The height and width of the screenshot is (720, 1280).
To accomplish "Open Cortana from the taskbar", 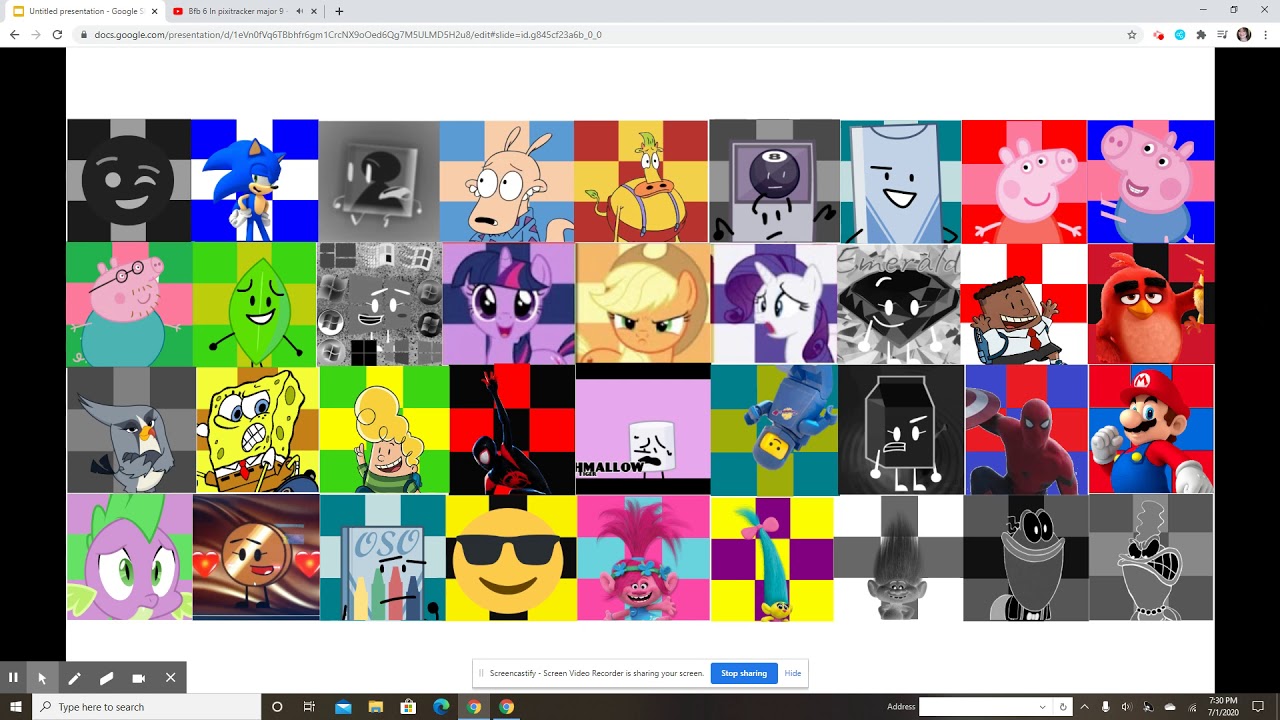I will click(x=277, y=706).
